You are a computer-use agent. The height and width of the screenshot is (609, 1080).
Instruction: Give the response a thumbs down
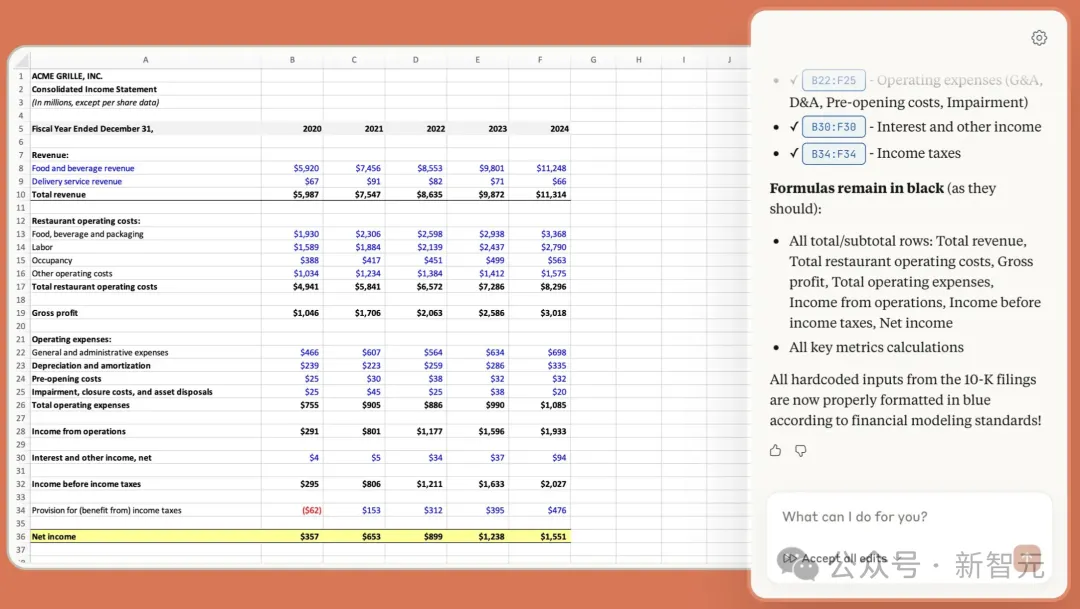801,451
